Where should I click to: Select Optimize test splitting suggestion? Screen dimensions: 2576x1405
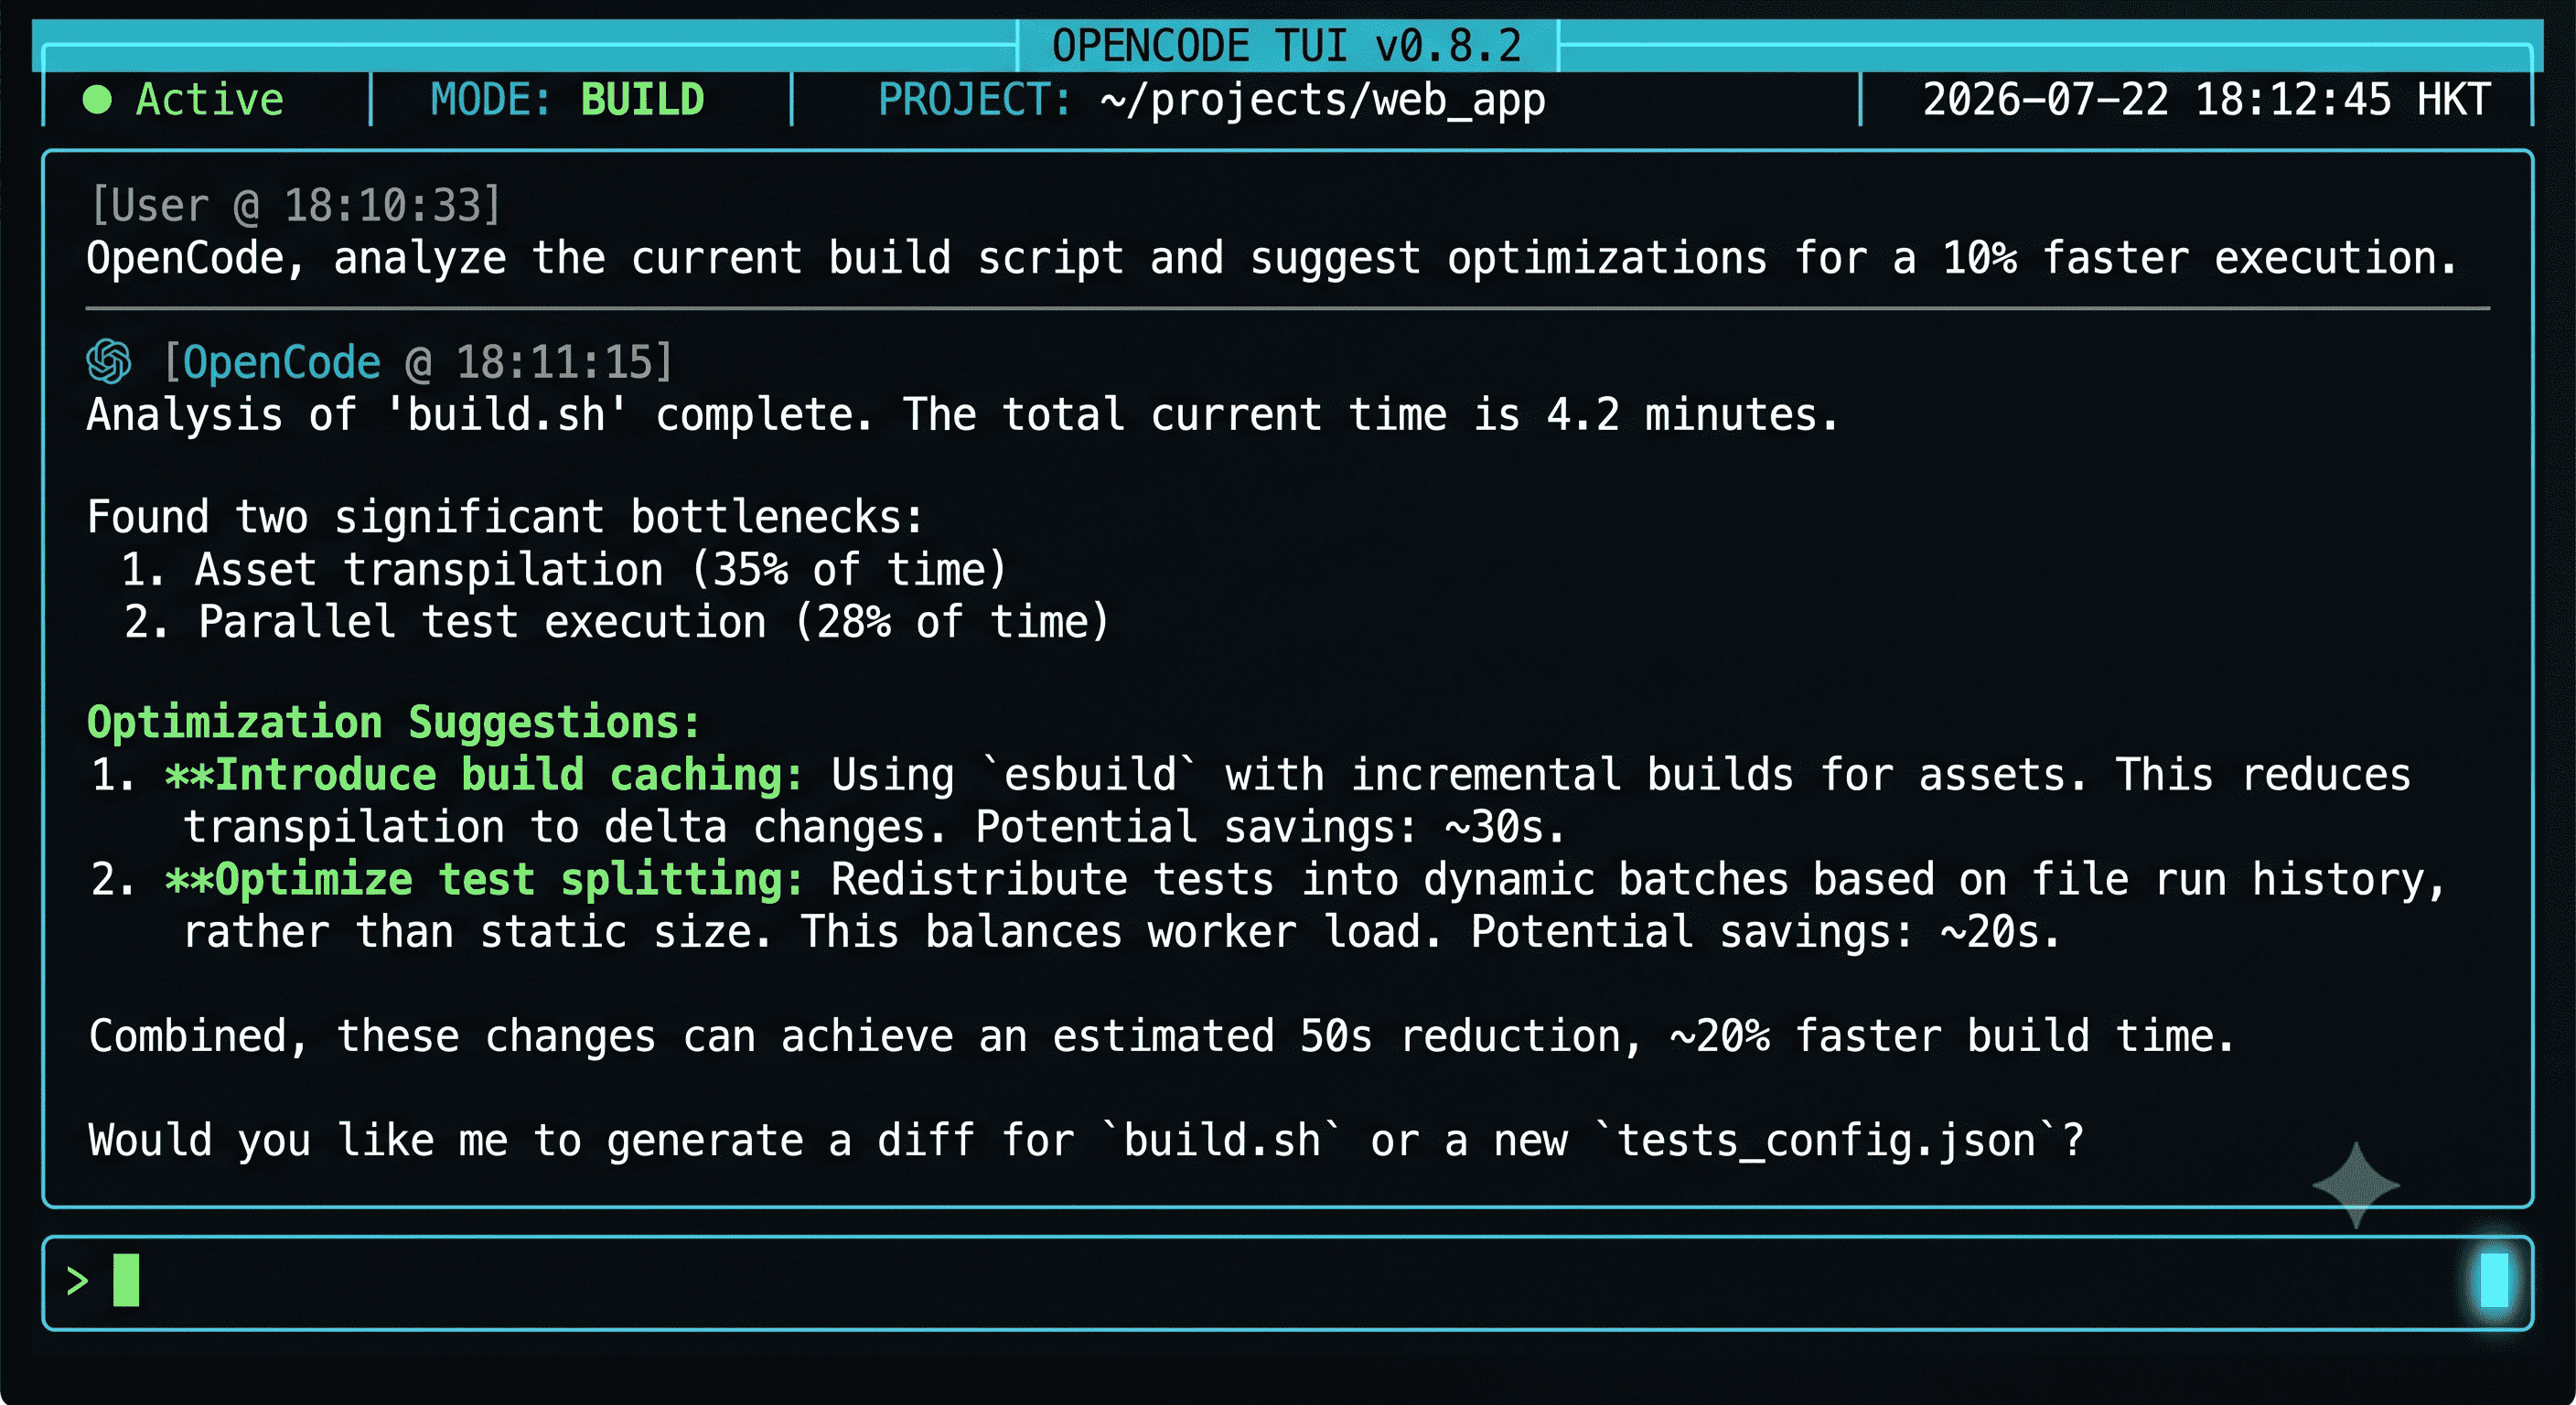coord(484,880)
